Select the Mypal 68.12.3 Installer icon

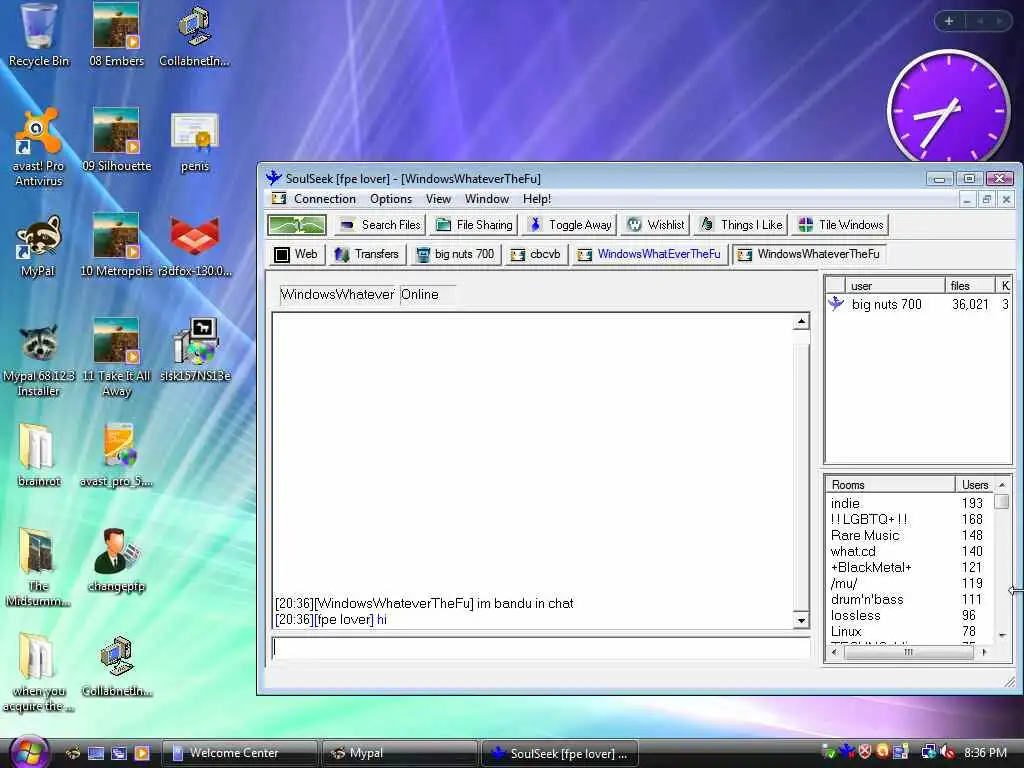39,359
